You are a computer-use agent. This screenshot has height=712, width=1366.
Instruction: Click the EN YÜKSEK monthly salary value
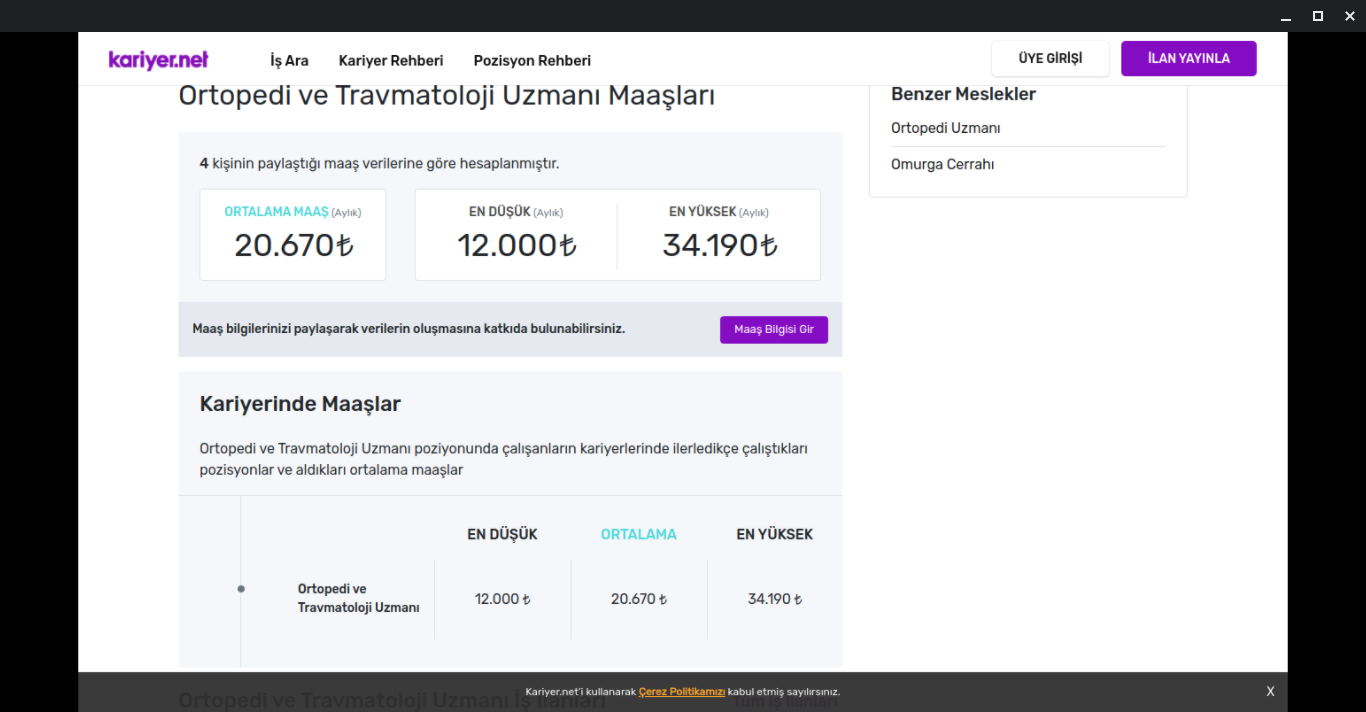(x=719, y=245)
